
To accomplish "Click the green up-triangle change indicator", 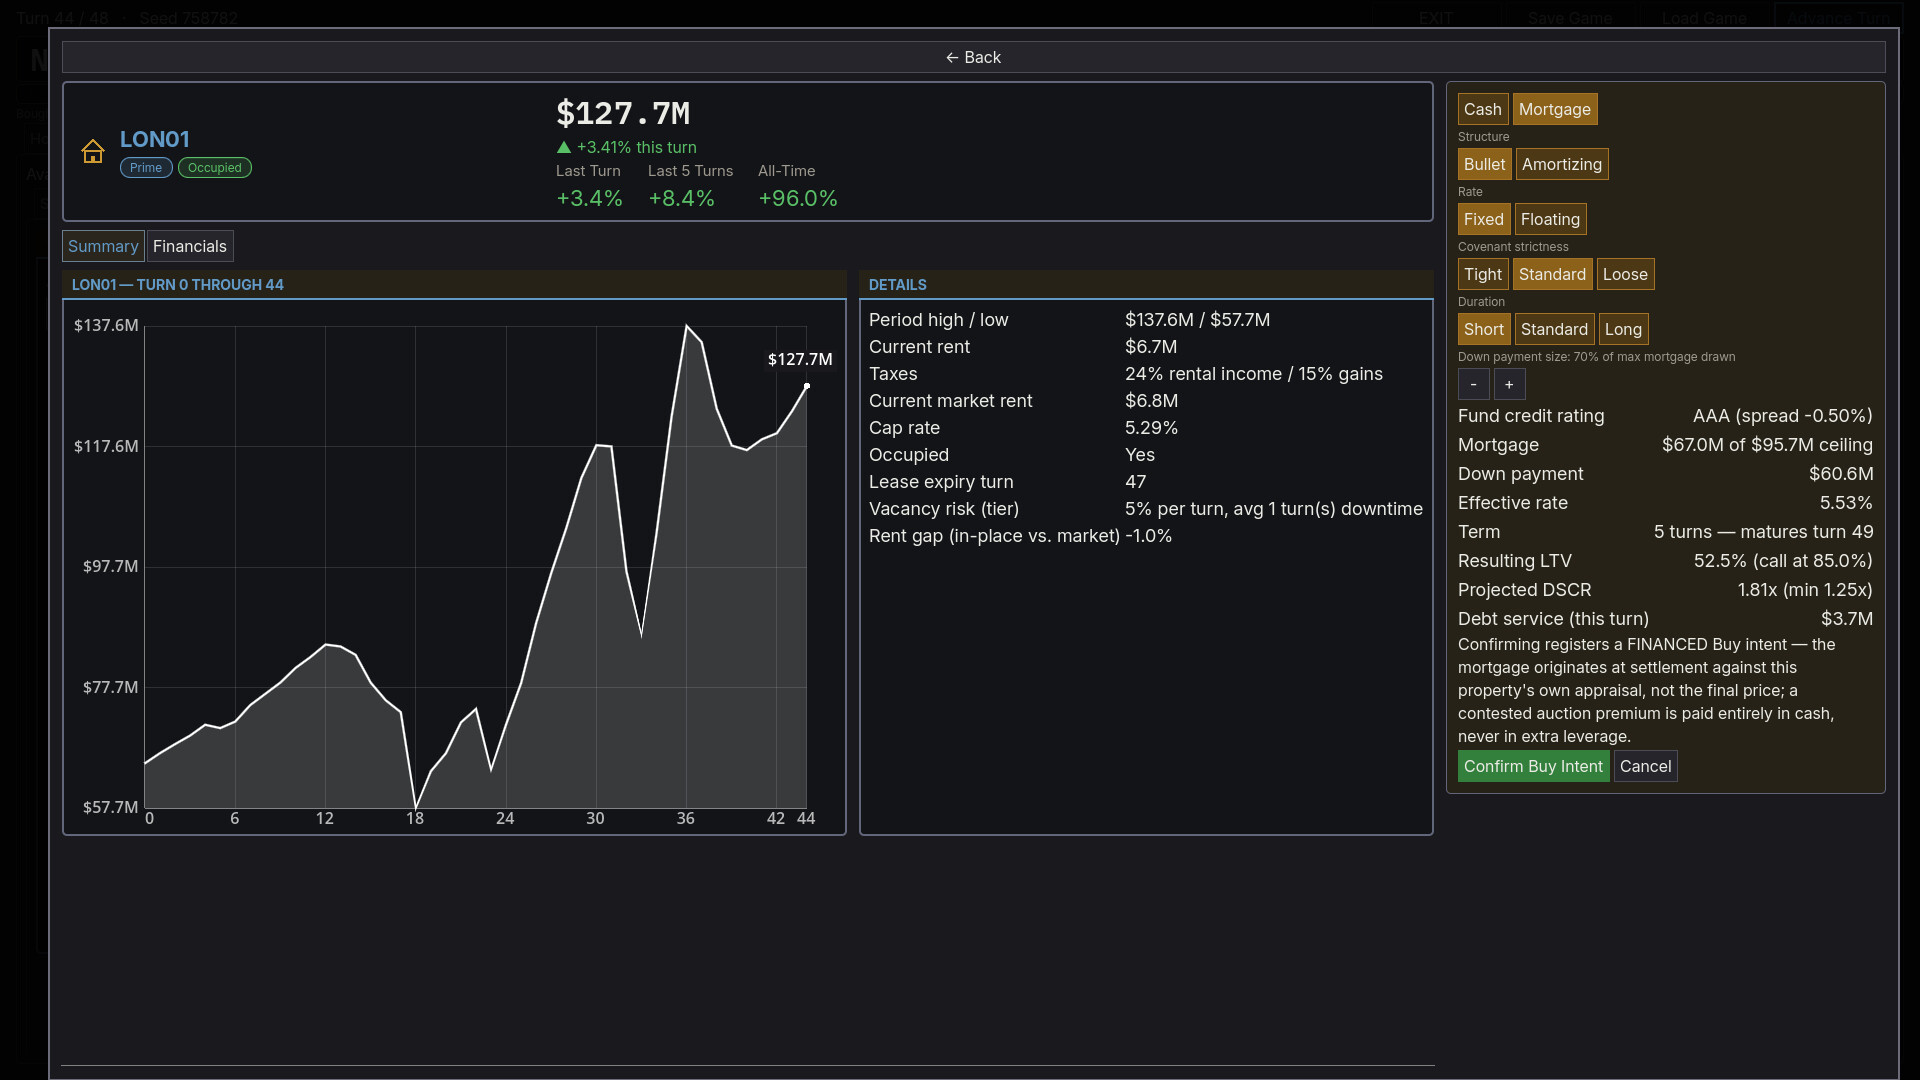I will (564, 147).
